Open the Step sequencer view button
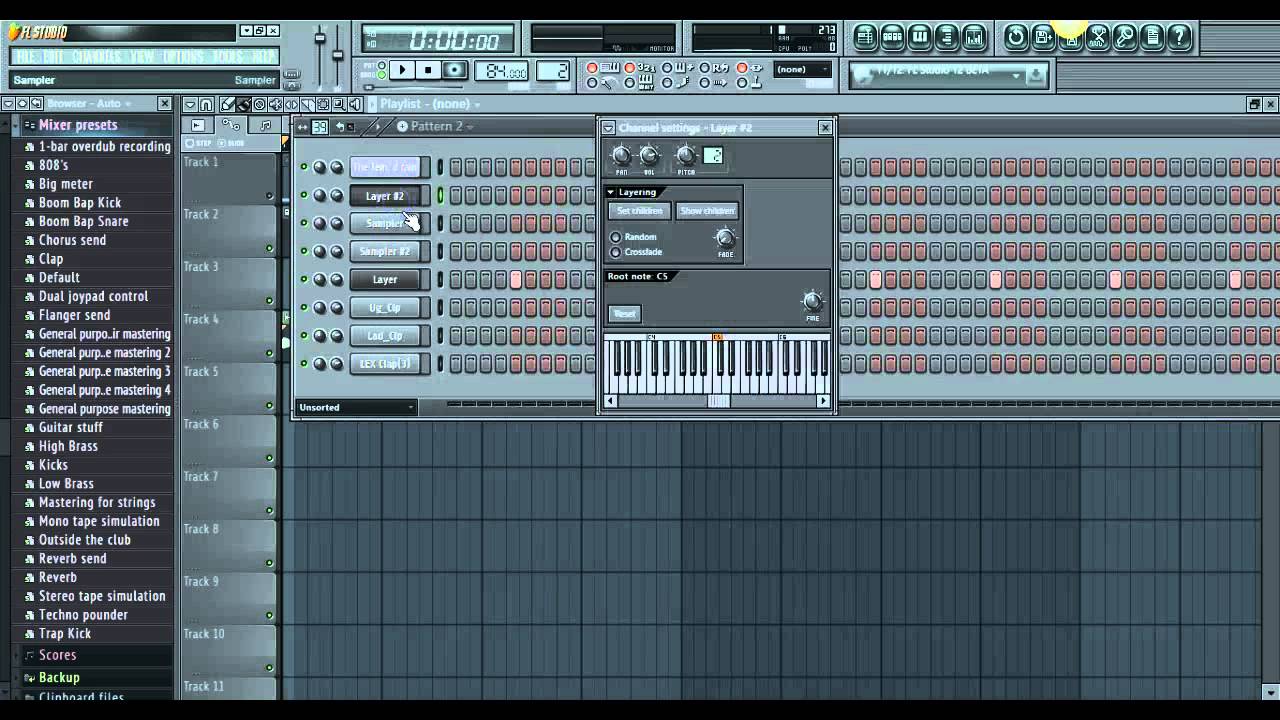 point(892,38)
